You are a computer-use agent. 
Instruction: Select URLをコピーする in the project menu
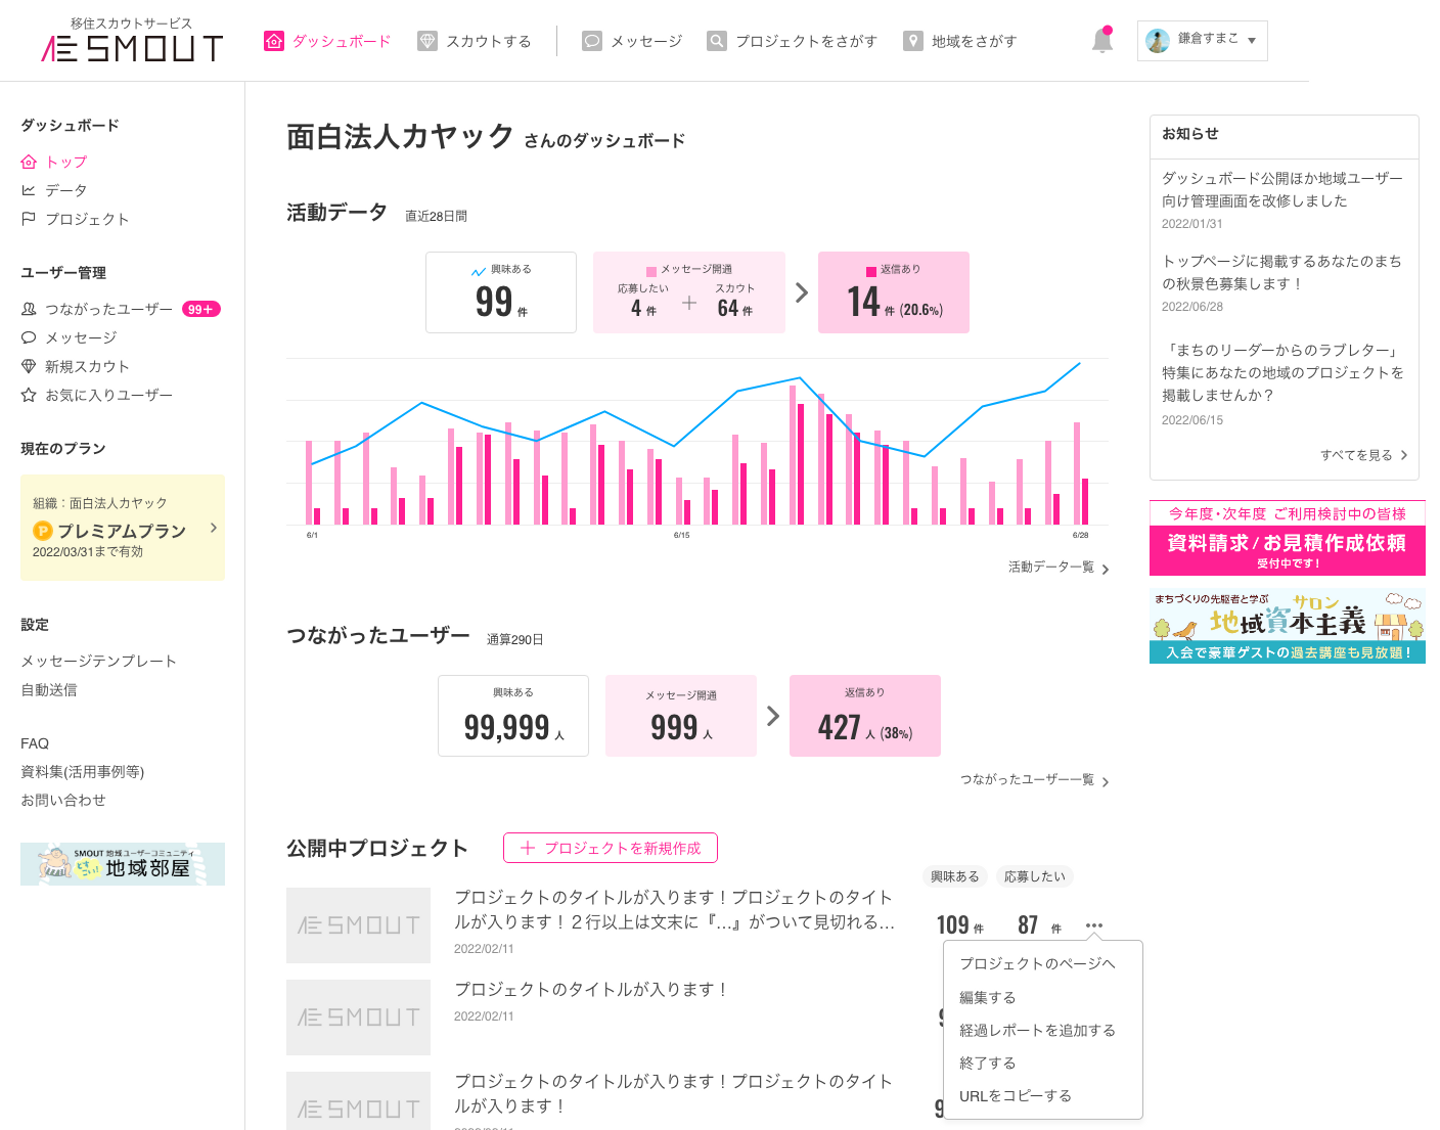point(1015,1095)
